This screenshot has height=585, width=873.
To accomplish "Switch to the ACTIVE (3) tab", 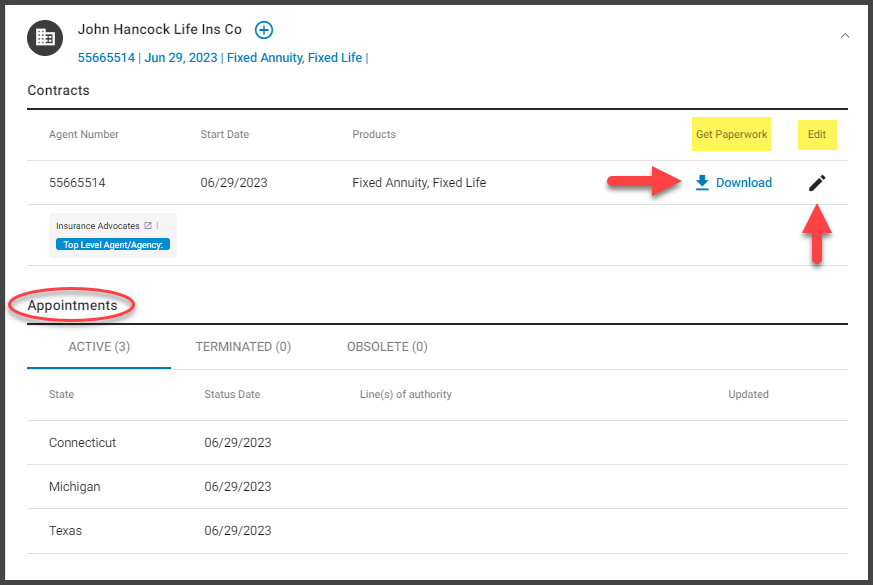I will [x=99, y=347].
